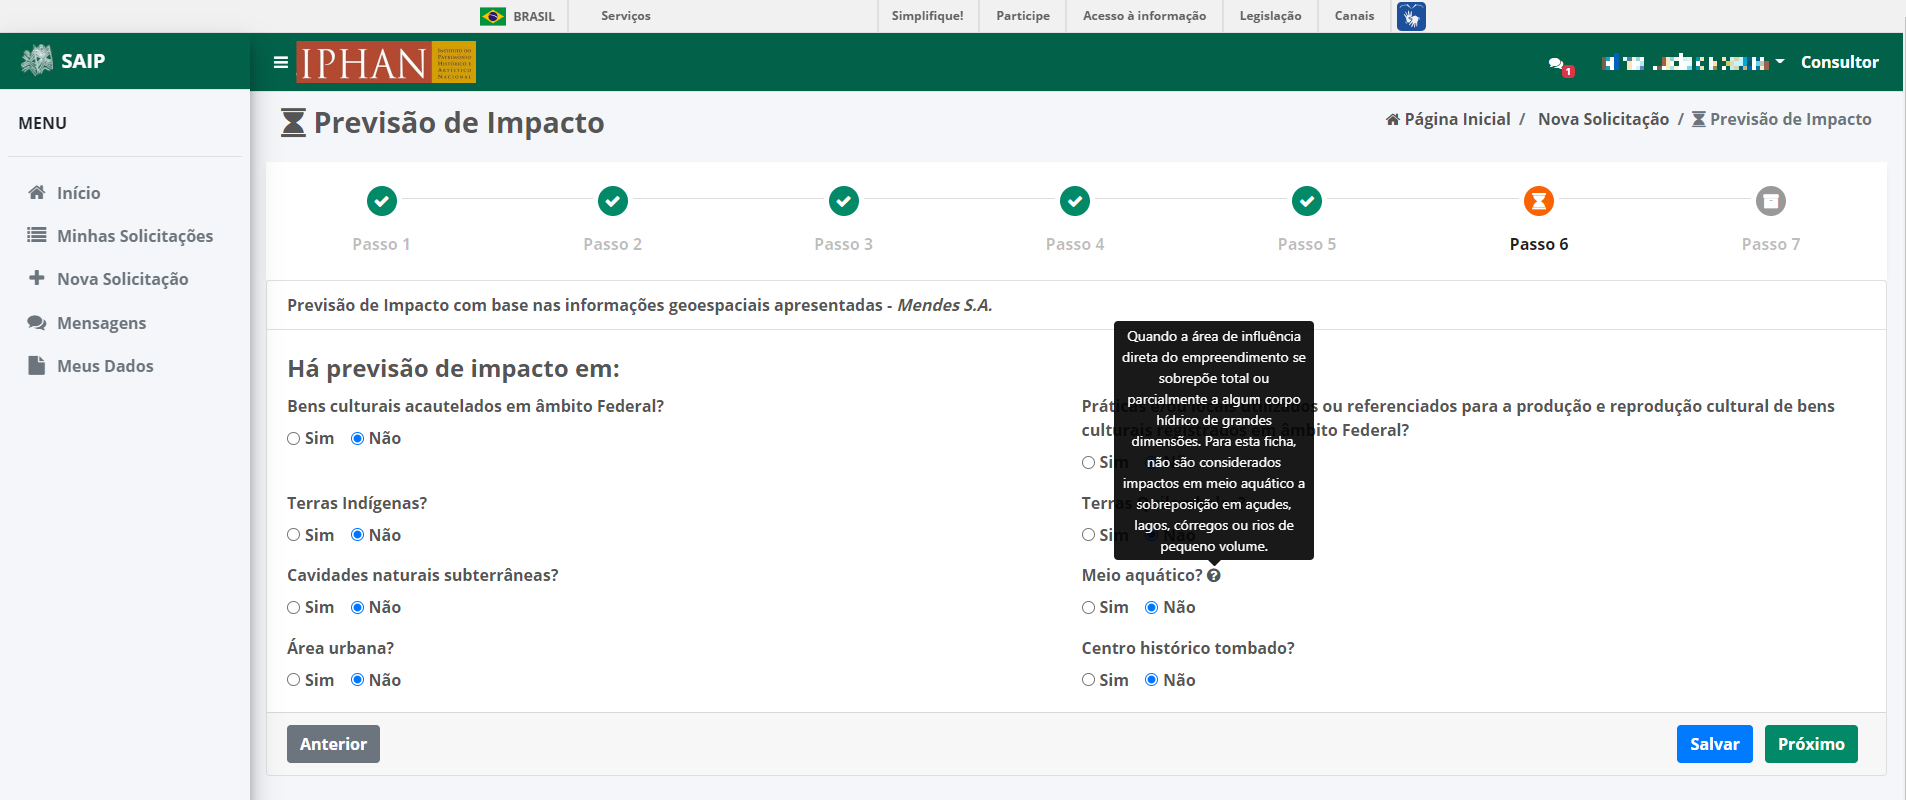
Task: Click the home icon in breadcrumb
Action: pos(1393,119)
